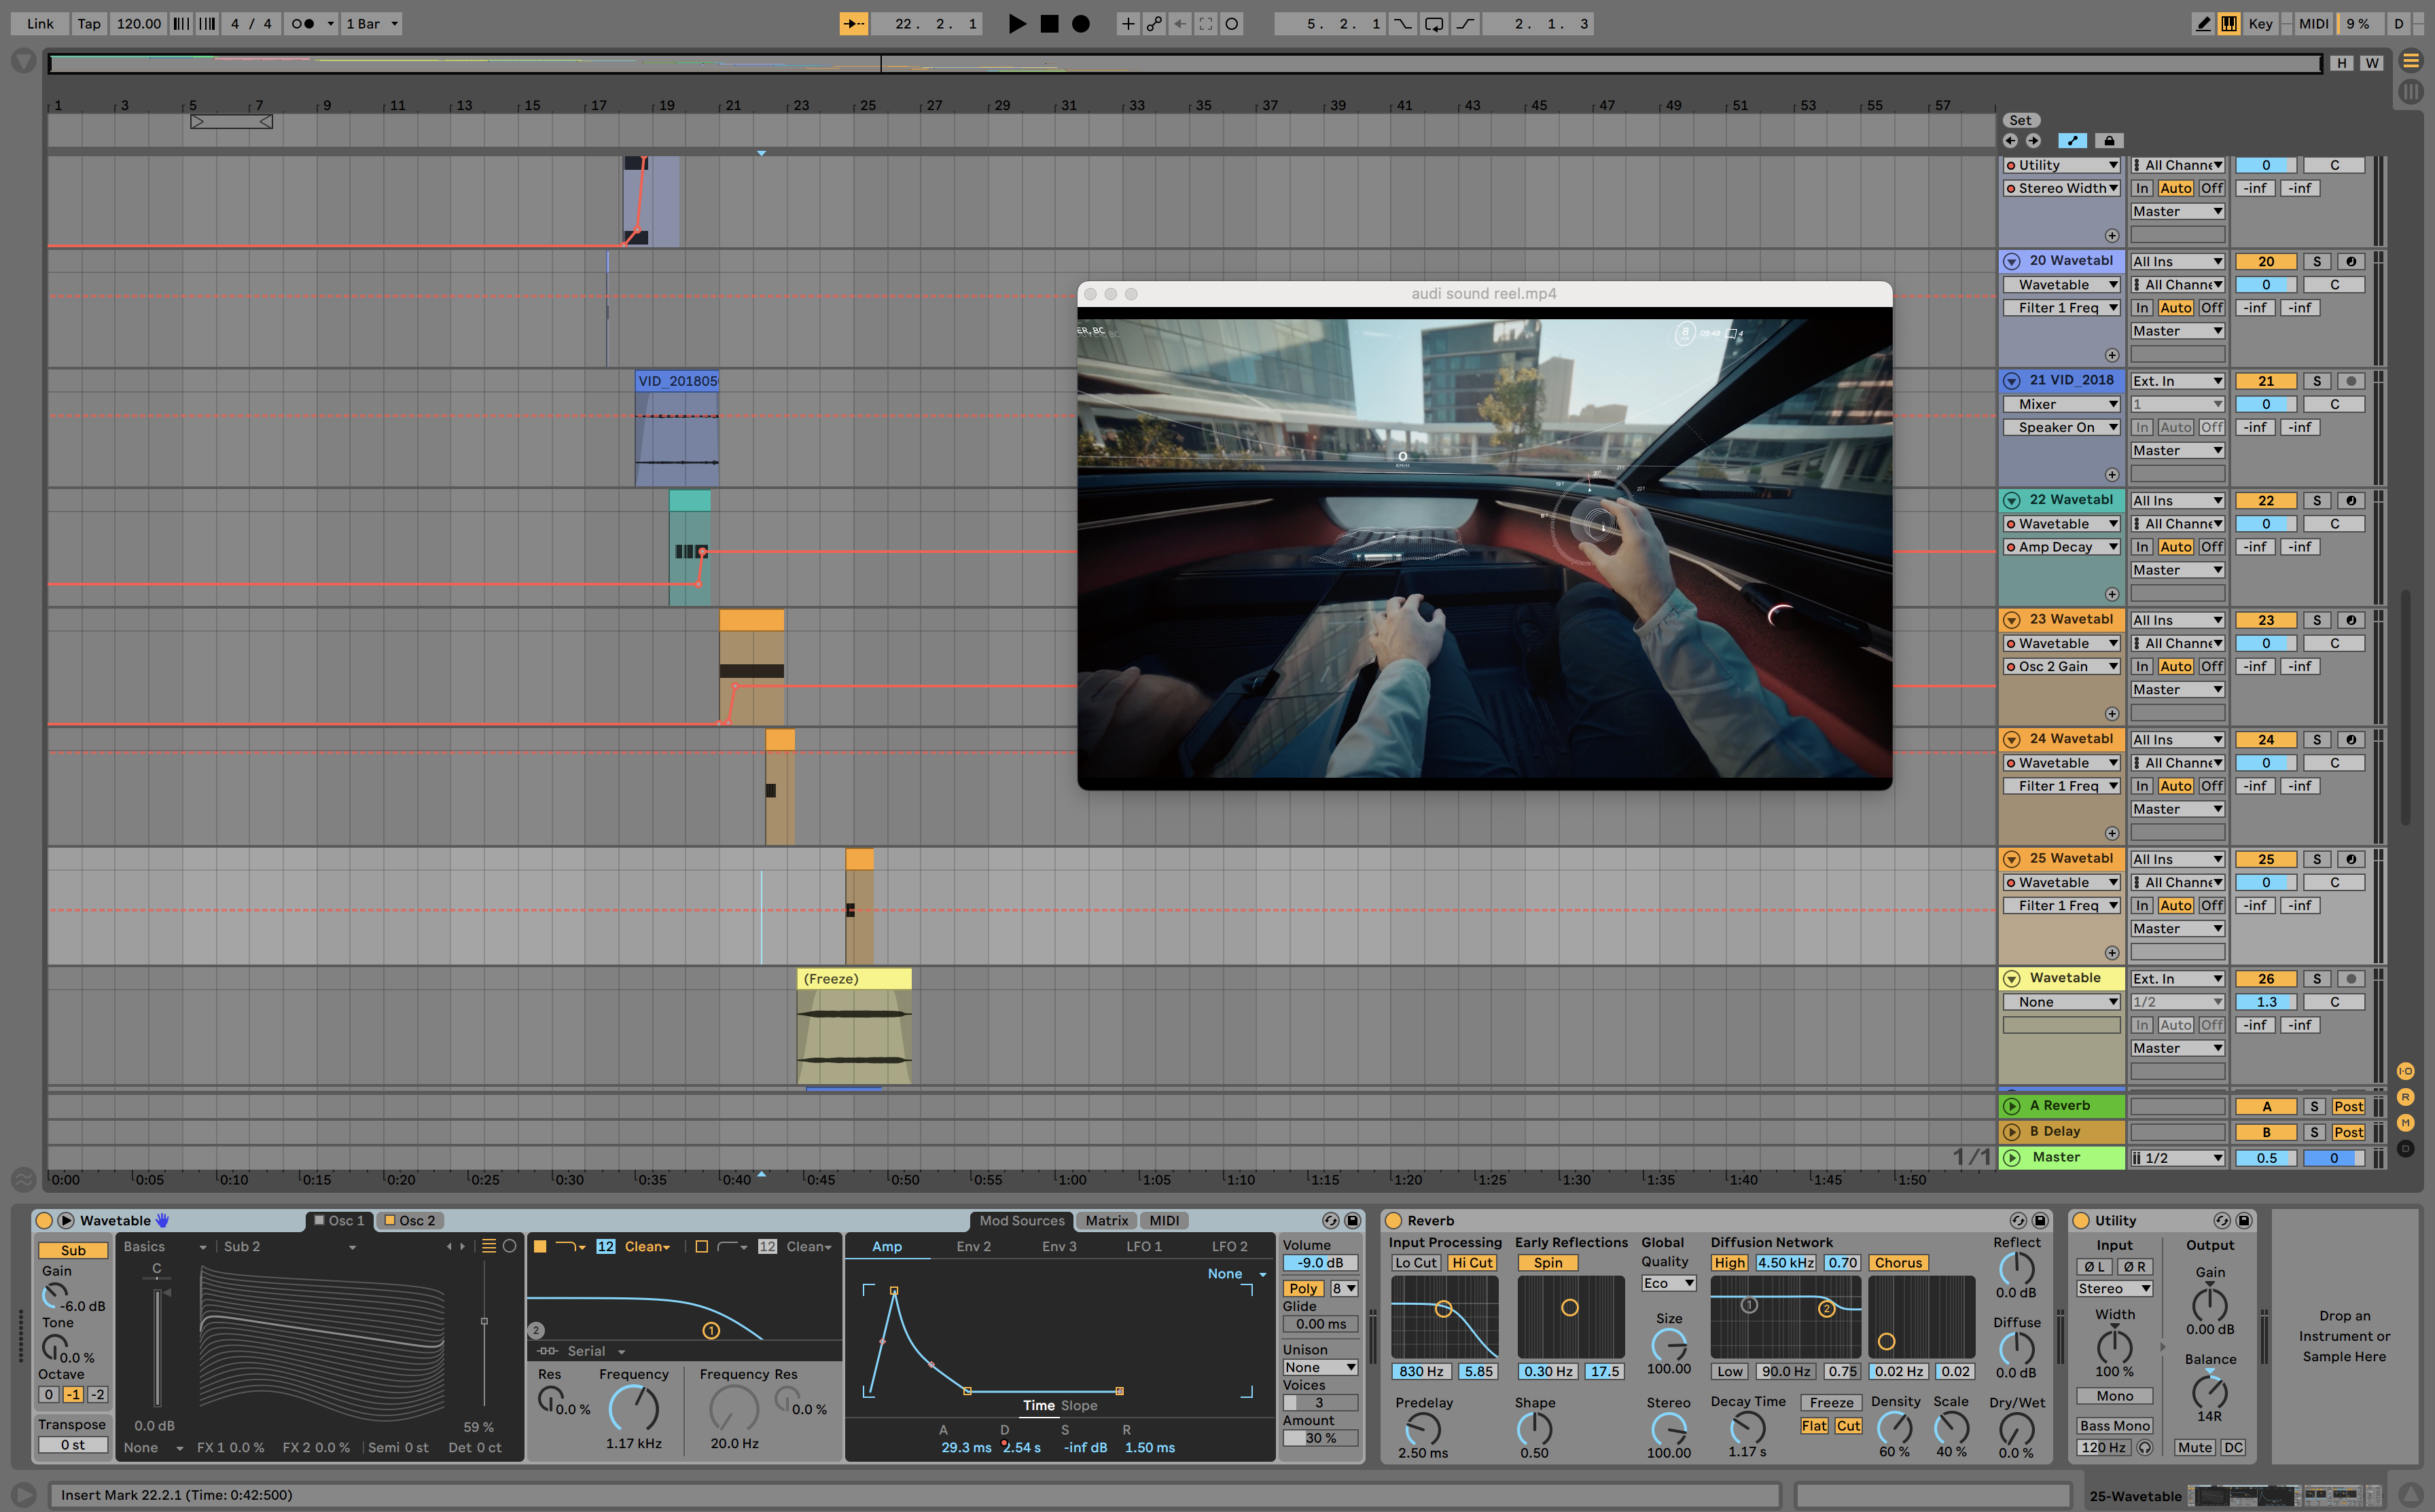Toggle the Follow playback button

(x=853, y=23)
